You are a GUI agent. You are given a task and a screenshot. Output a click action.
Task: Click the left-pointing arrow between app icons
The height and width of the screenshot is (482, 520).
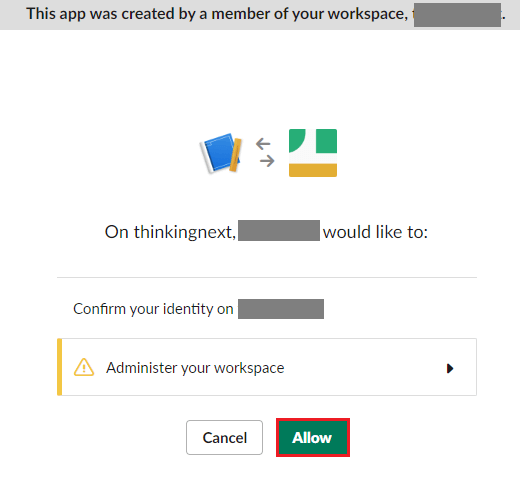(263, 144)
